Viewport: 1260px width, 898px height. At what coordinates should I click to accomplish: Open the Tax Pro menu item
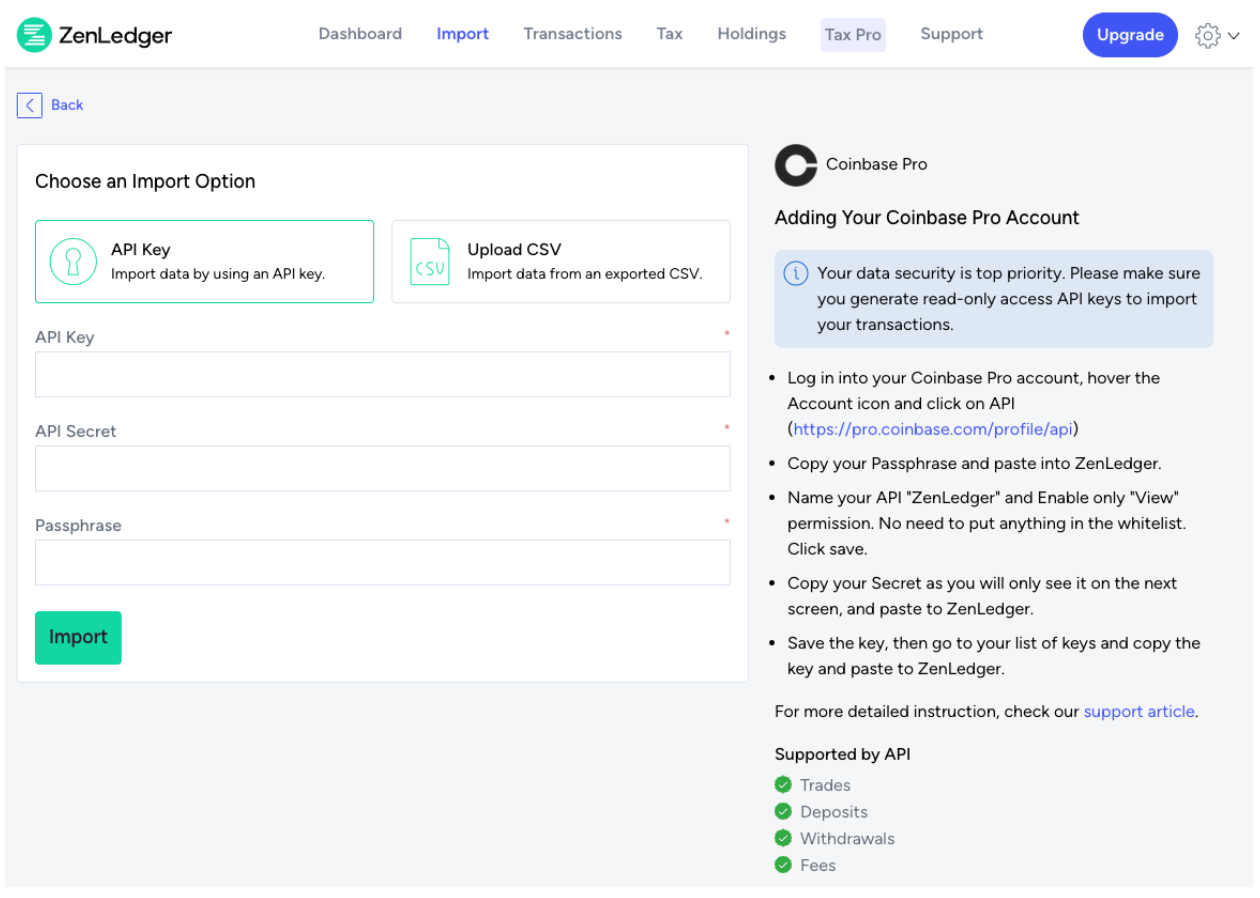coord(853,35)
